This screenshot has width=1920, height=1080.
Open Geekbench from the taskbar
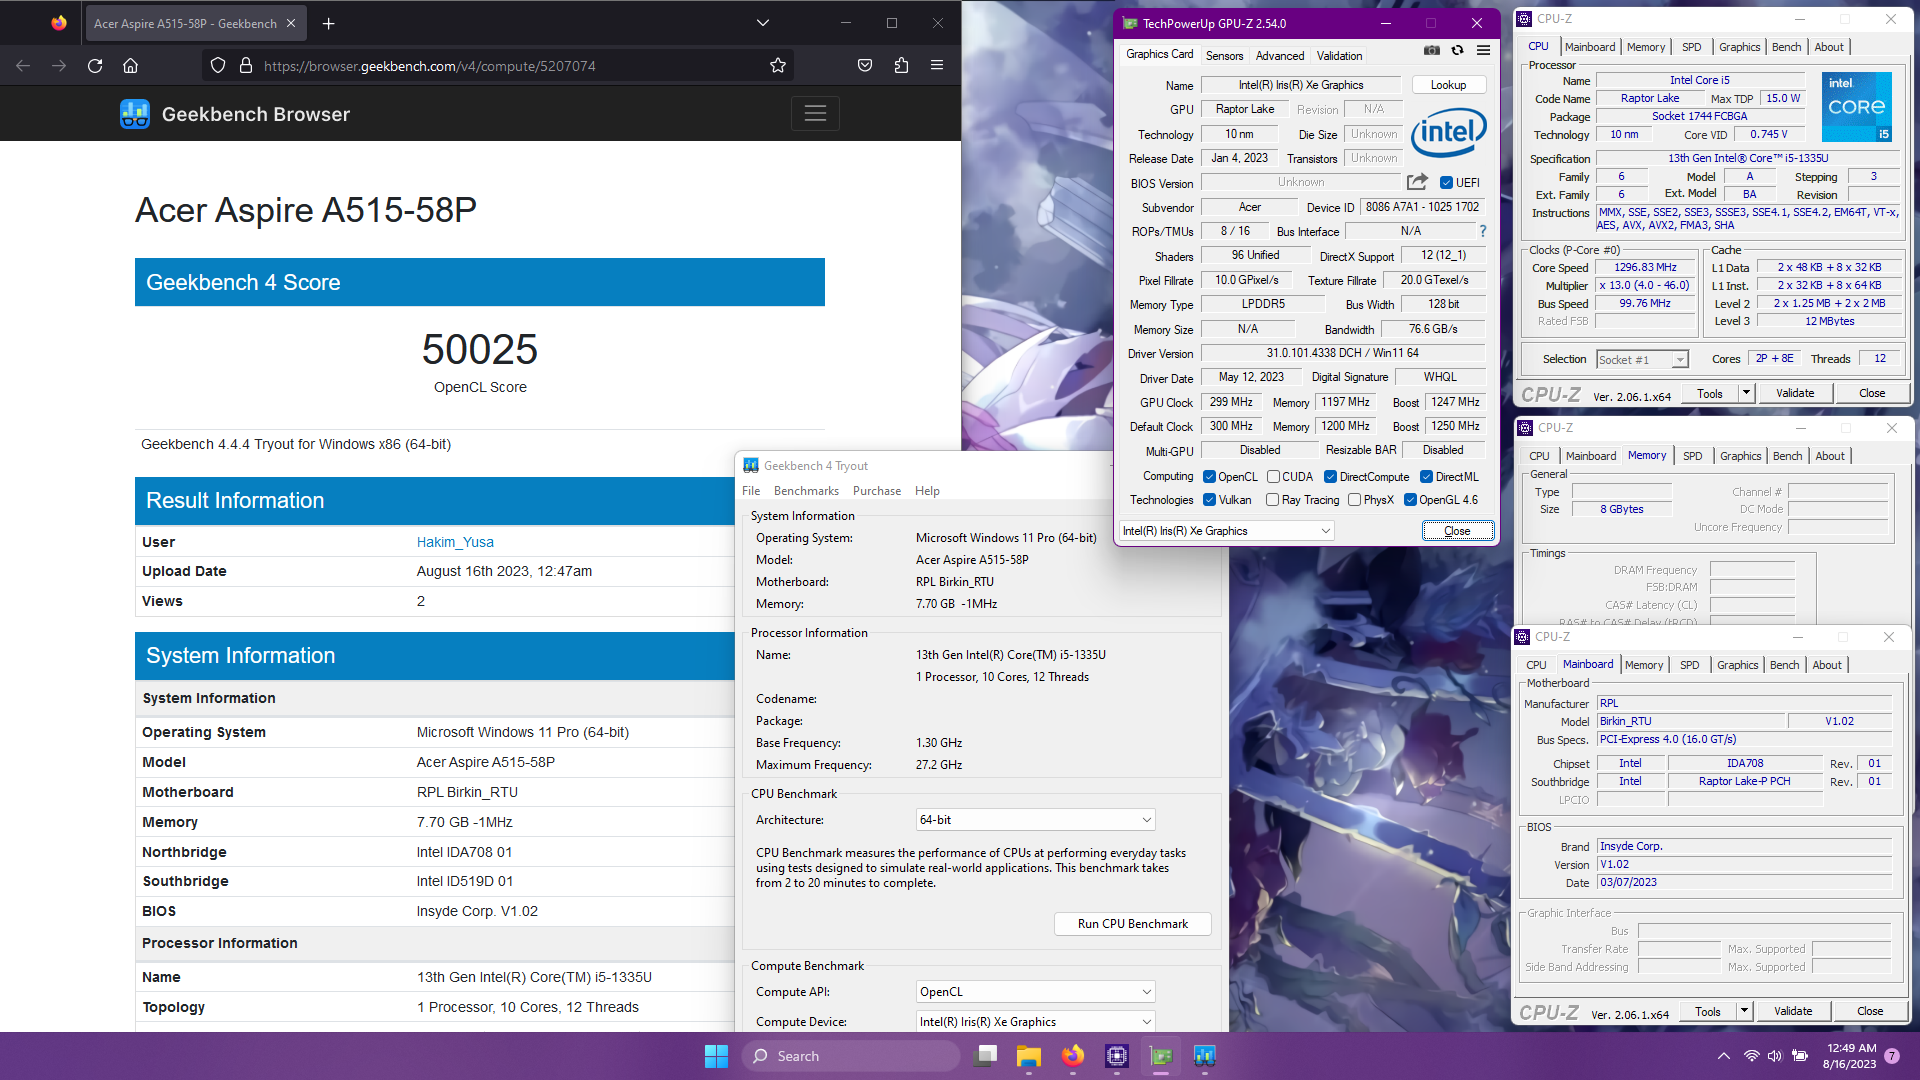(x=1205, y=1056)
